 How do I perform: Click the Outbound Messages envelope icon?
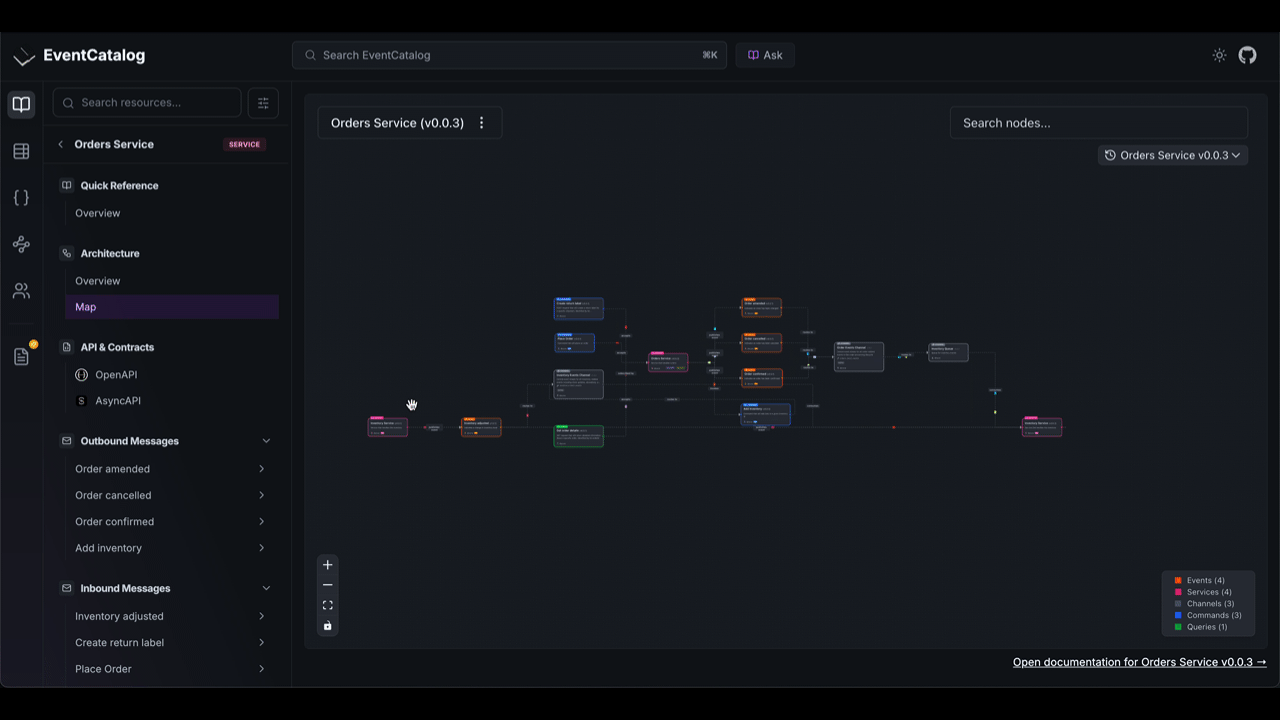67,441
